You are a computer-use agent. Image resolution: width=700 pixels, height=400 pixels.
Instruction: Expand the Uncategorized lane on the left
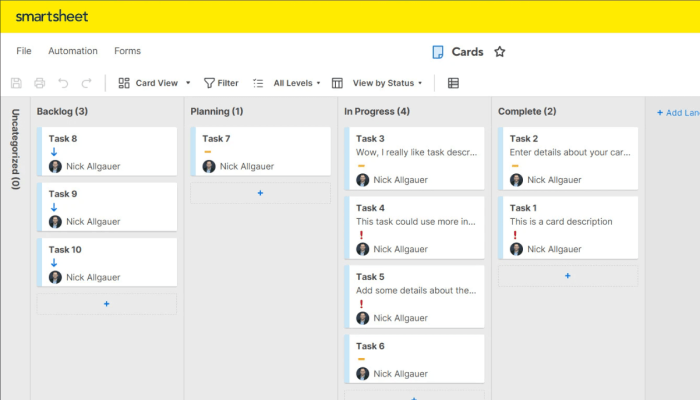pyautogui.click(x=15, y=150)
